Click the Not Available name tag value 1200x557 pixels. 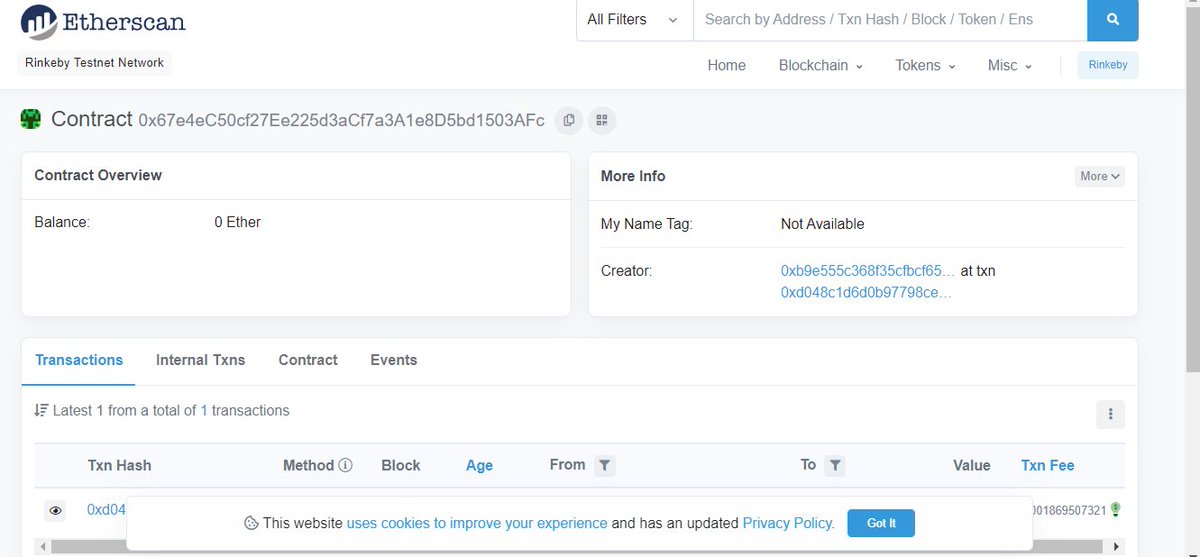pos(822,224)
